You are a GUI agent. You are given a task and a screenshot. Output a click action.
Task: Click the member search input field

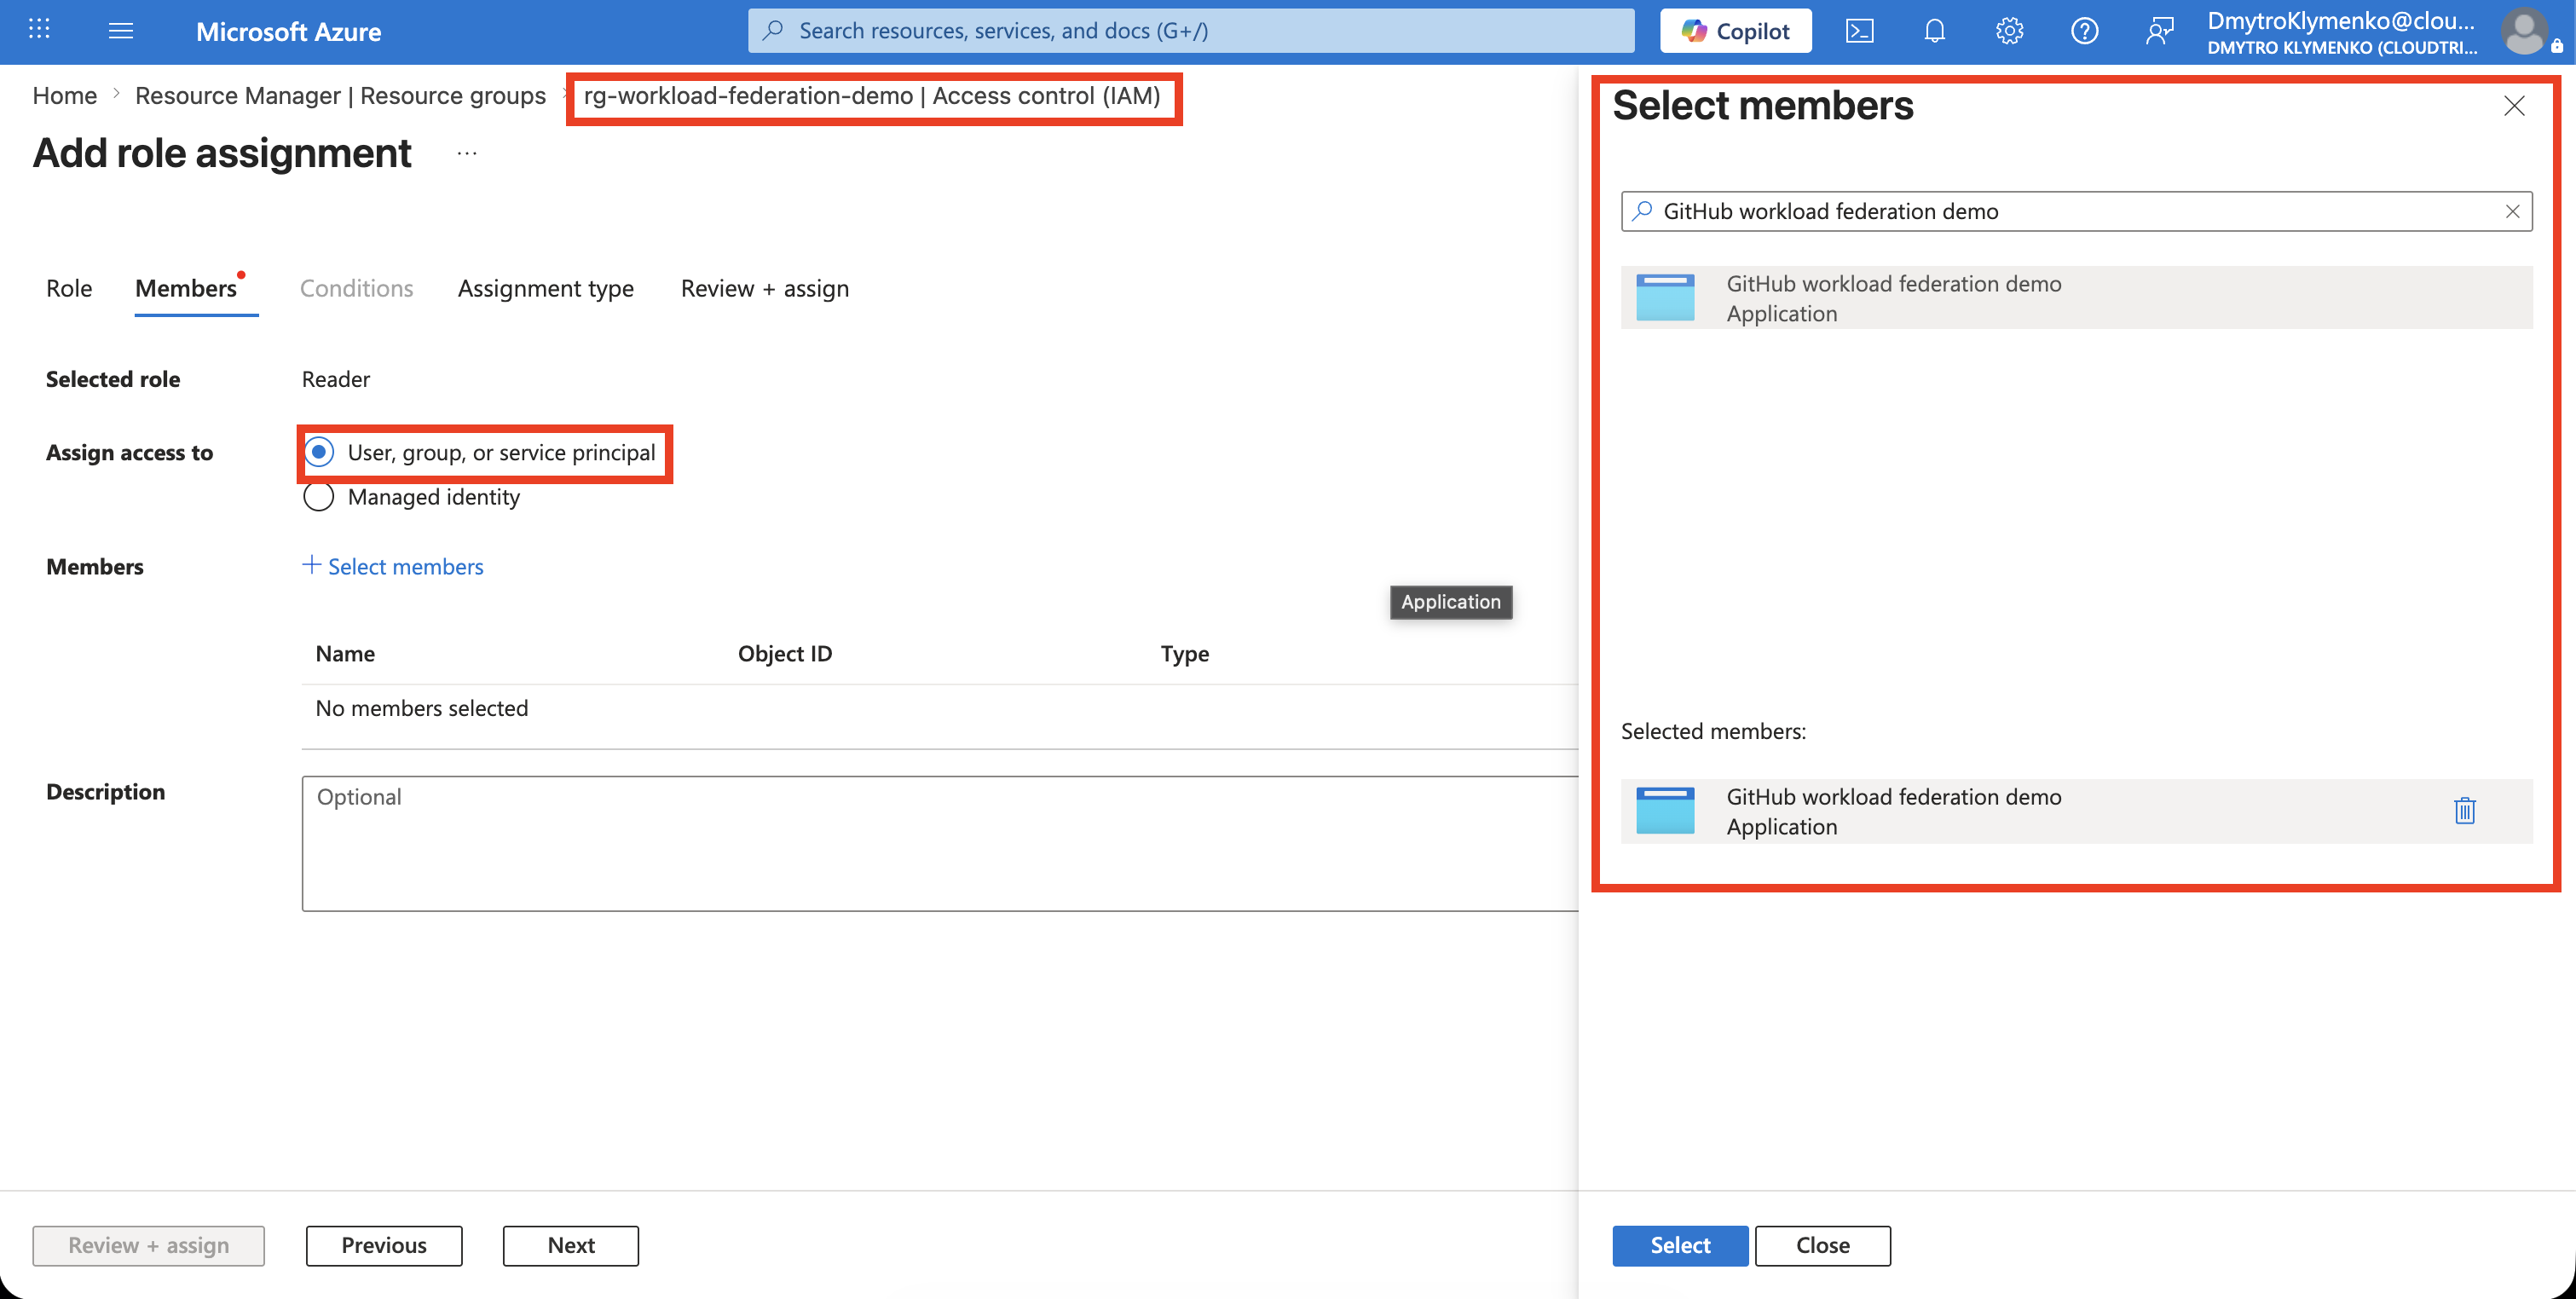2076,211
